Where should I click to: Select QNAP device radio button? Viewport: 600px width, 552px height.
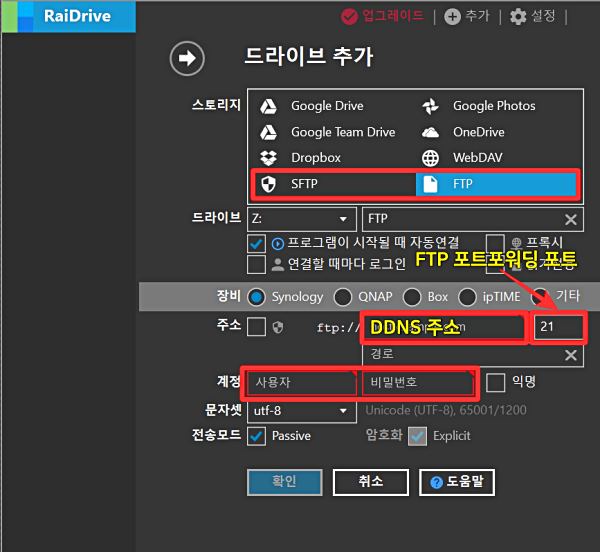[343, 297]
